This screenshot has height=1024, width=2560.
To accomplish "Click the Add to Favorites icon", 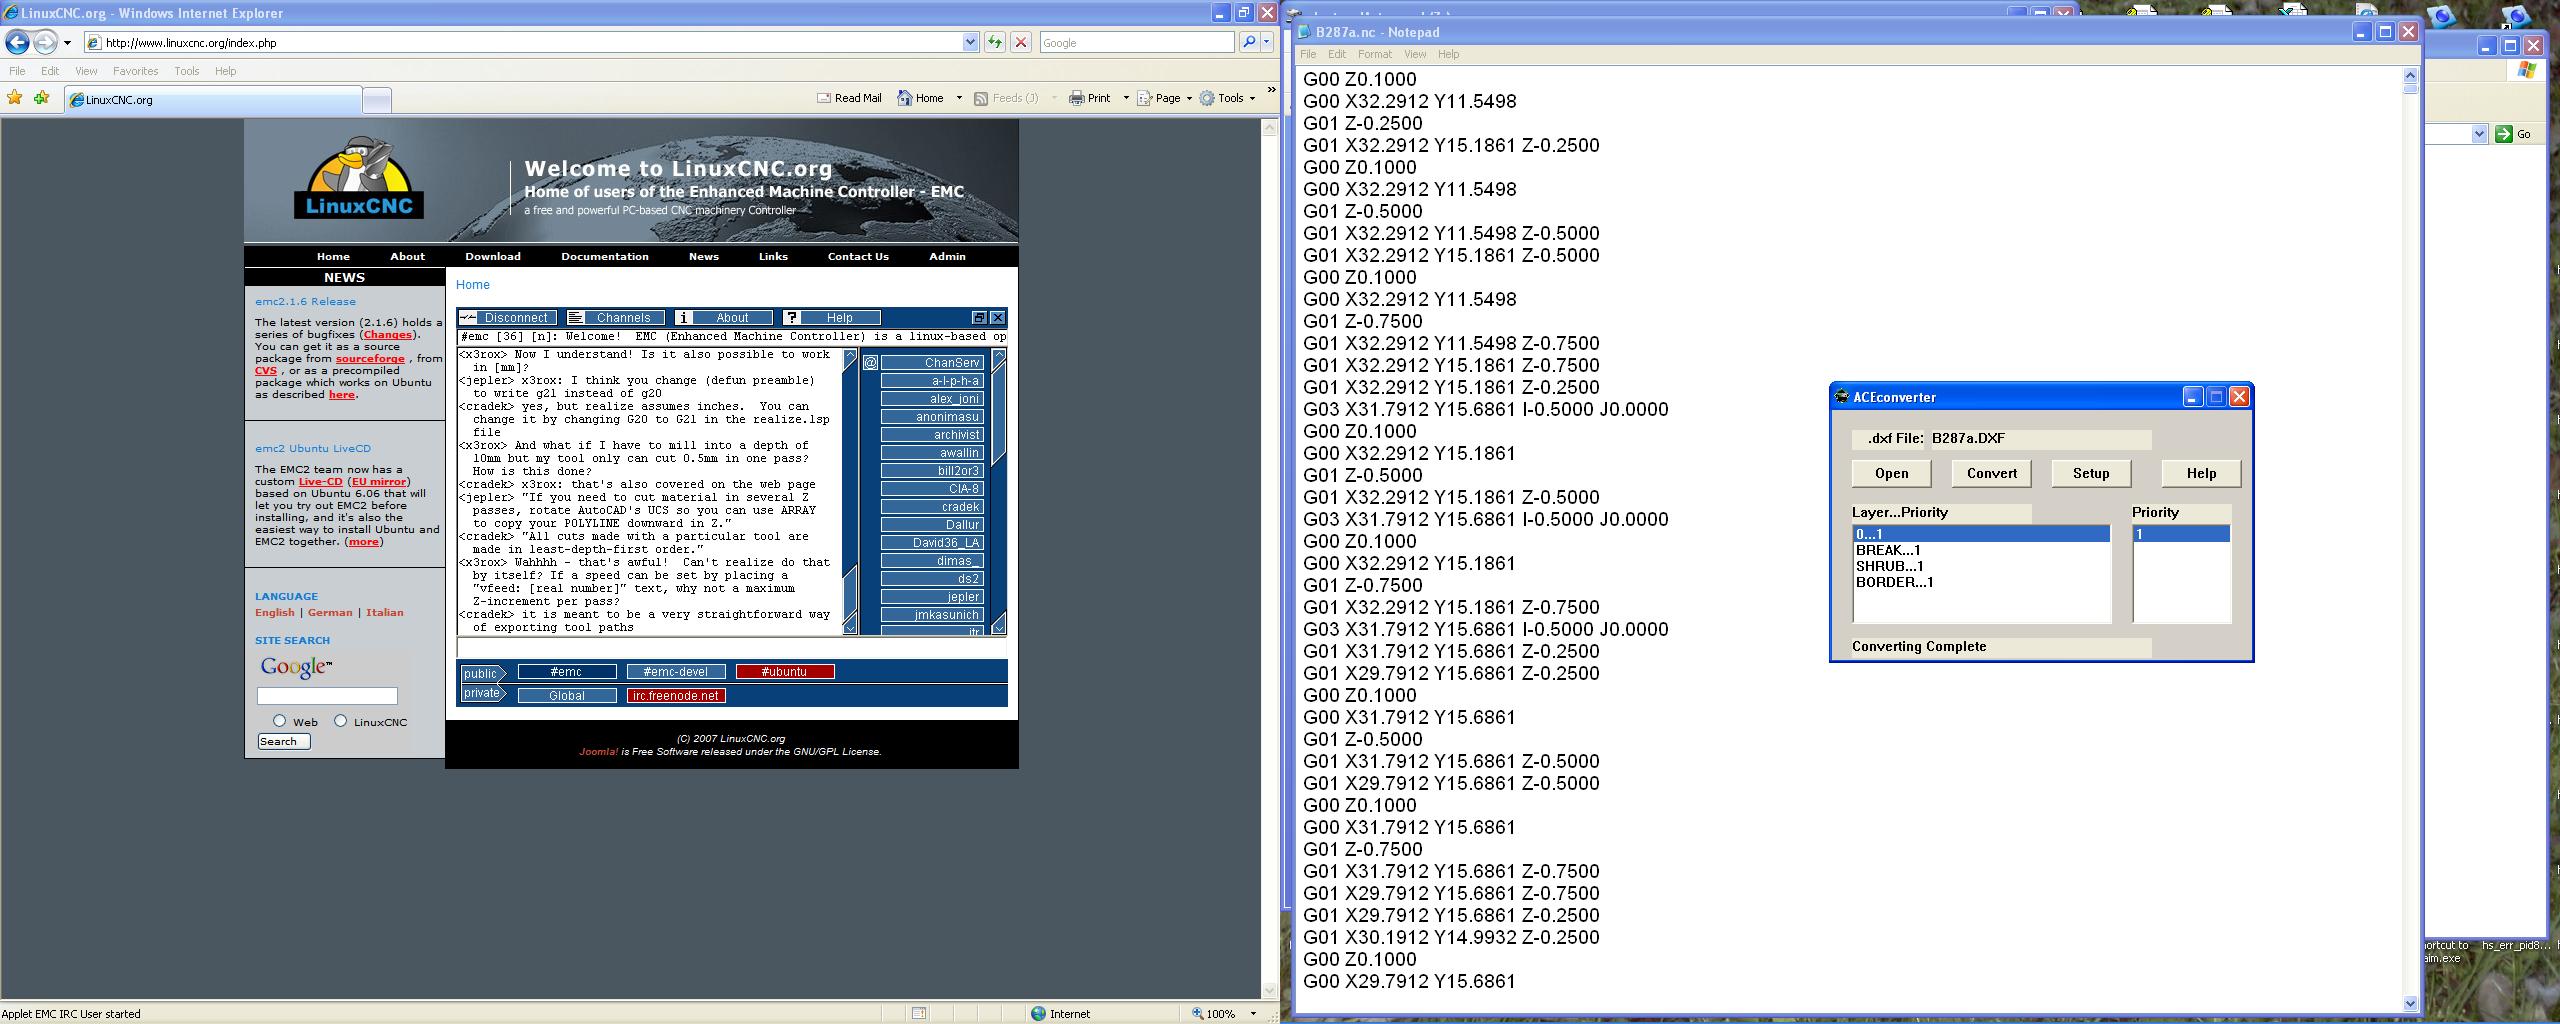I will click(42, 98).
